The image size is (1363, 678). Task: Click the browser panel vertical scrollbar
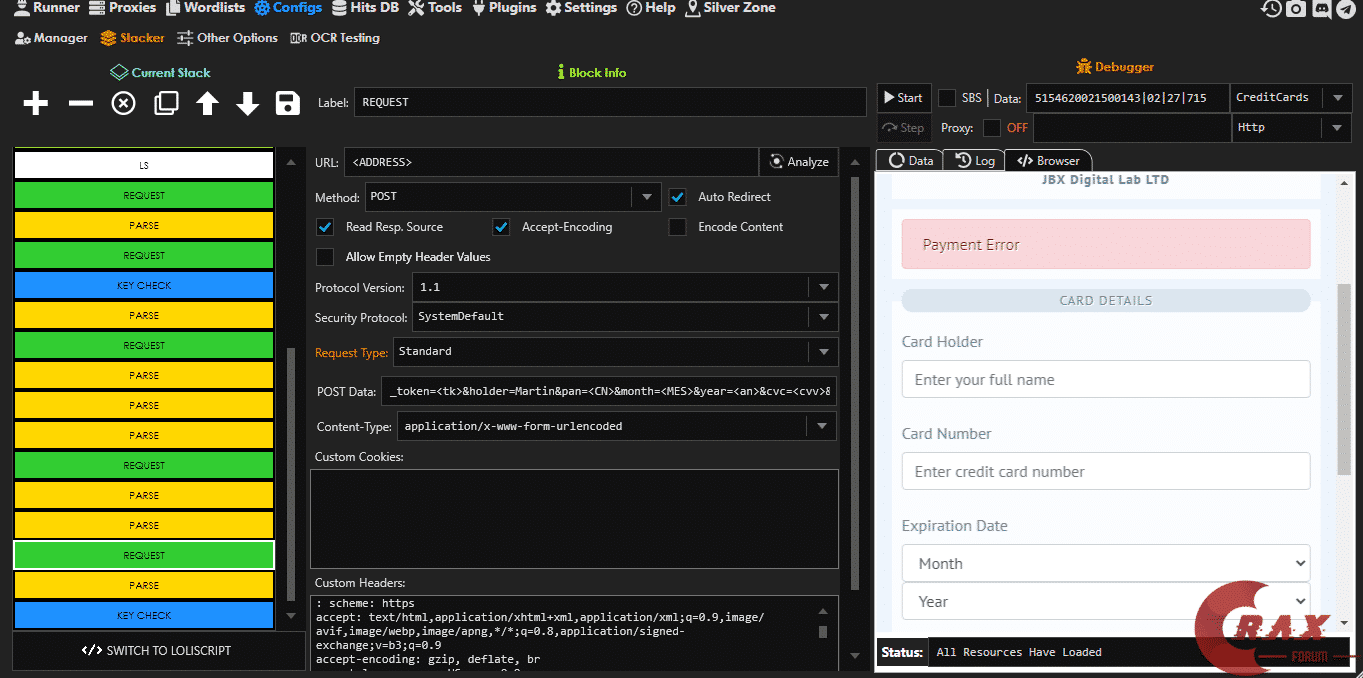pos(1344,380)
